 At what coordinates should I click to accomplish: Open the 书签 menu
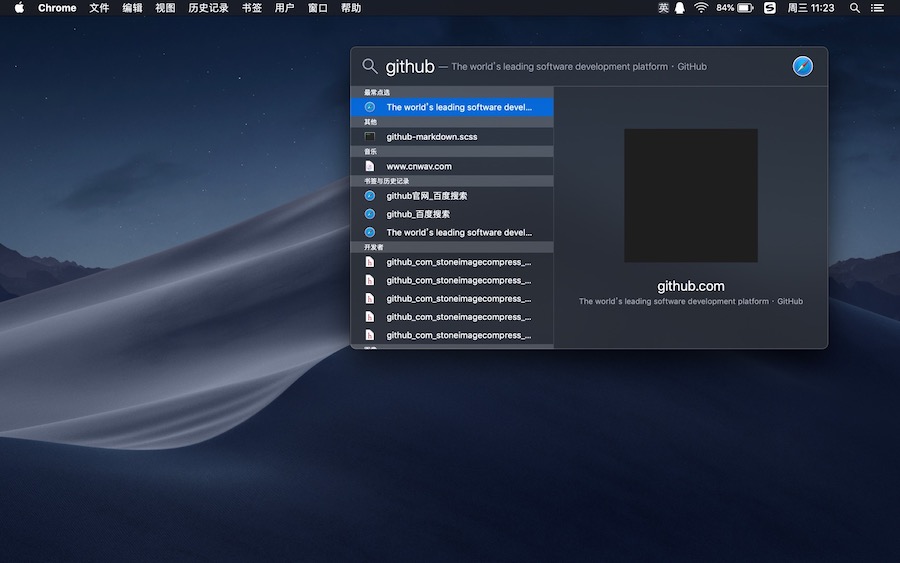click(251, 8)
